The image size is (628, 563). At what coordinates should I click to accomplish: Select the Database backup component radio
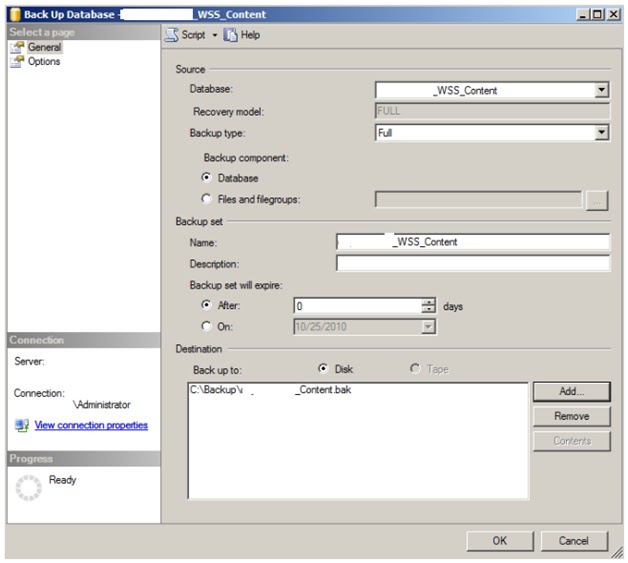pyautogui.click(x=206, y=177)
